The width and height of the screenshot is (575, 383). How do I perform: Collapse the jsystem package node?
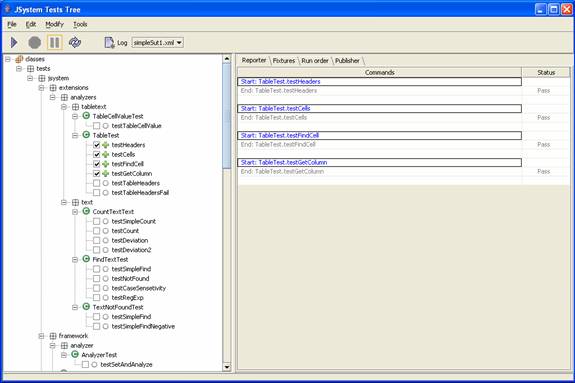[30, 78]
